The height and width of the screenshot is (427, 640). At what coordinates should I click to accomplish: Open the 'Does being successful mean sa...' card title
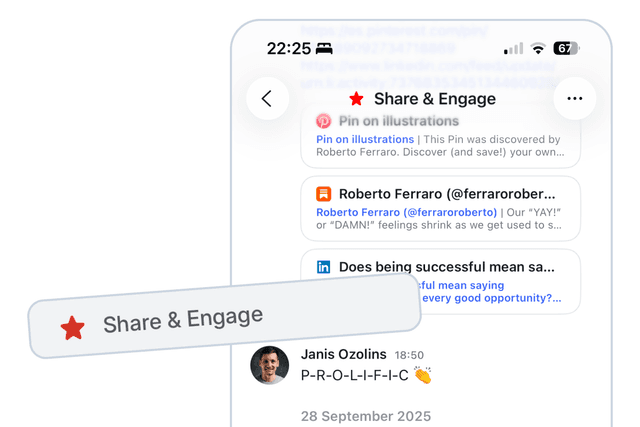447,267
